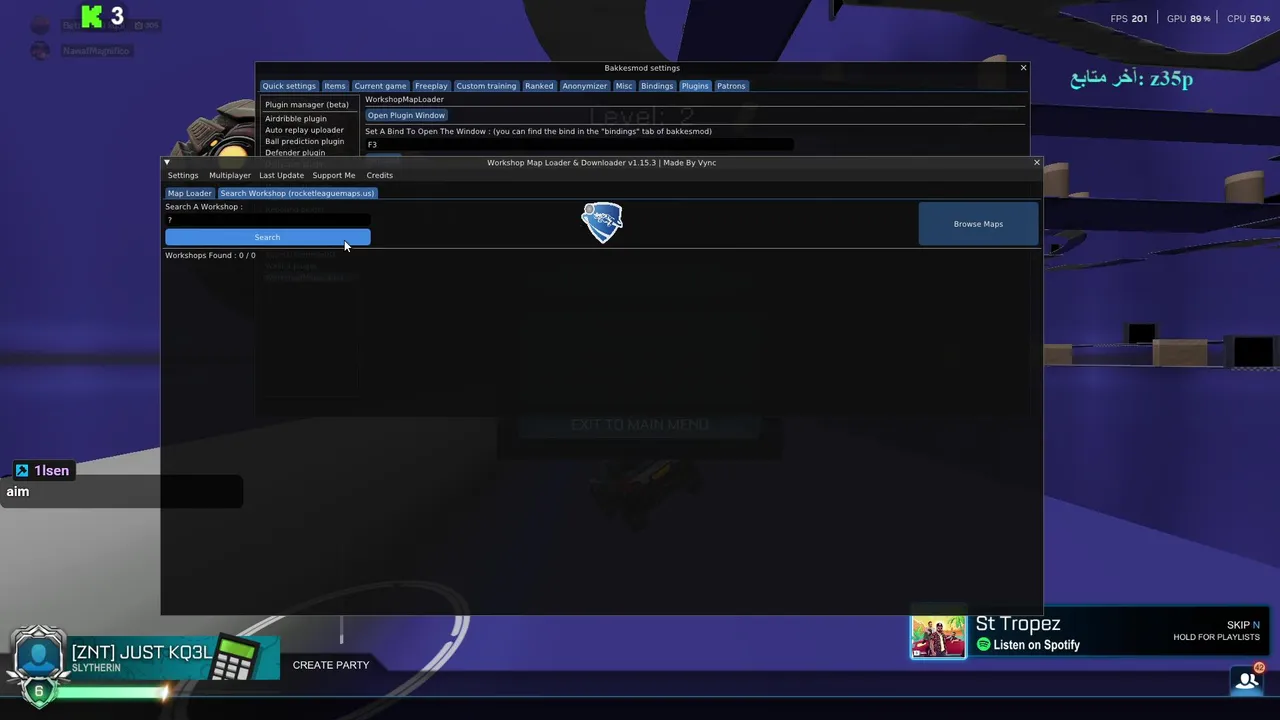The image size is (1280, 720).
Task: Open the Anonymizer tab
Action: [x=584, y=86]
